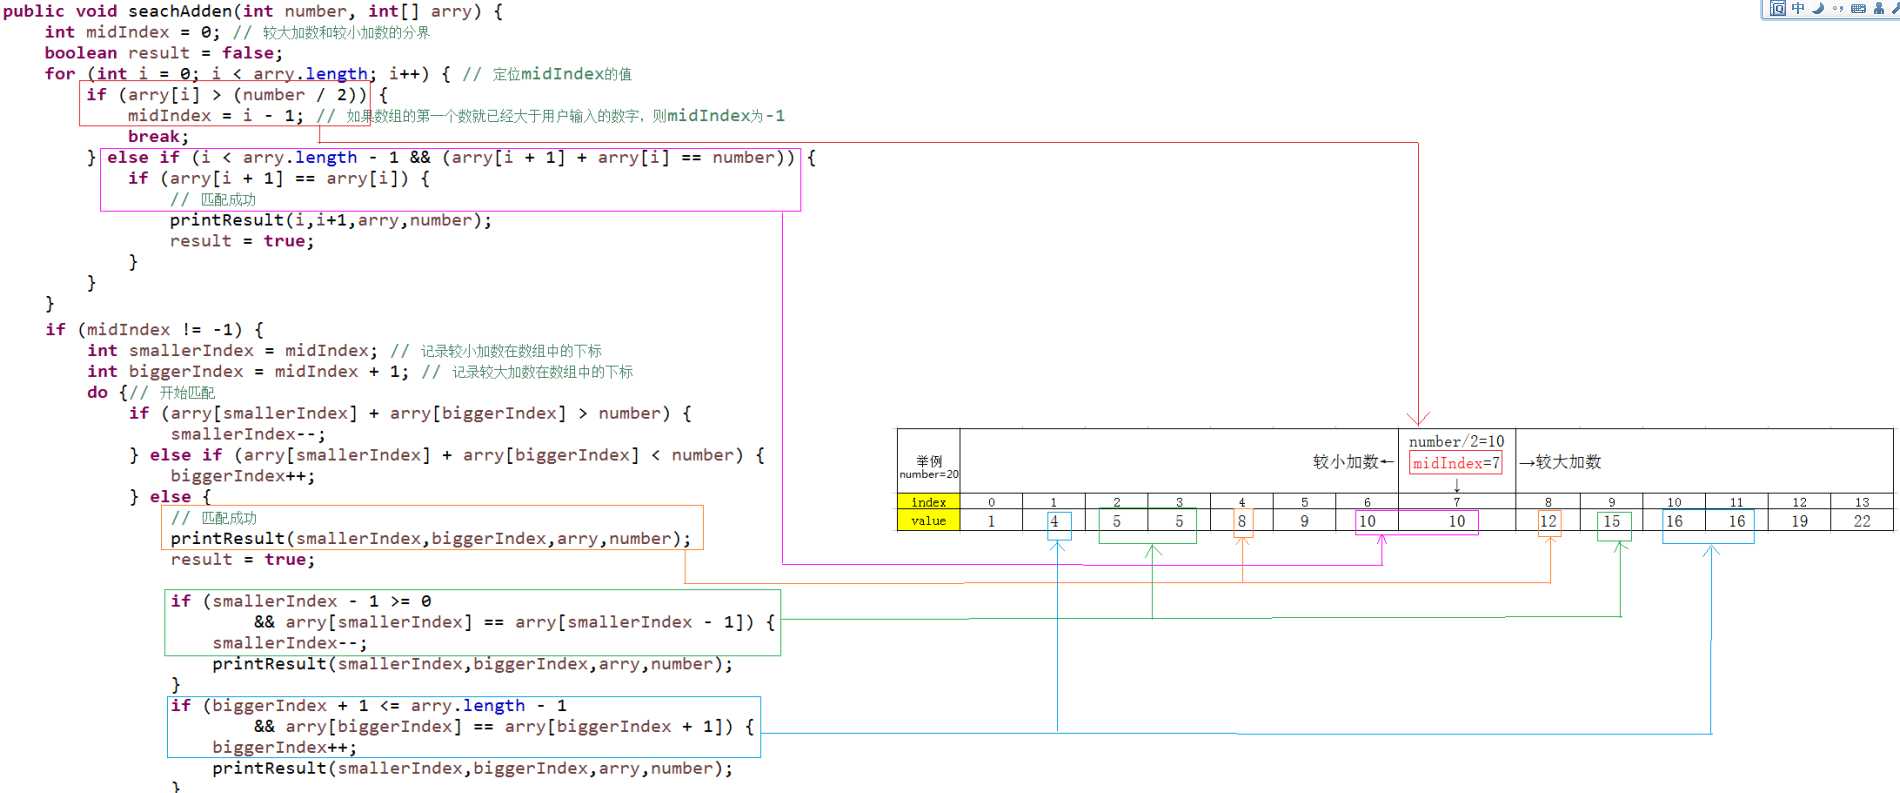This screenshot has height=793, width=1900.
Task: Click the 'biggerIndex++;' line right after '< number) {'
Action: [243, 477]
